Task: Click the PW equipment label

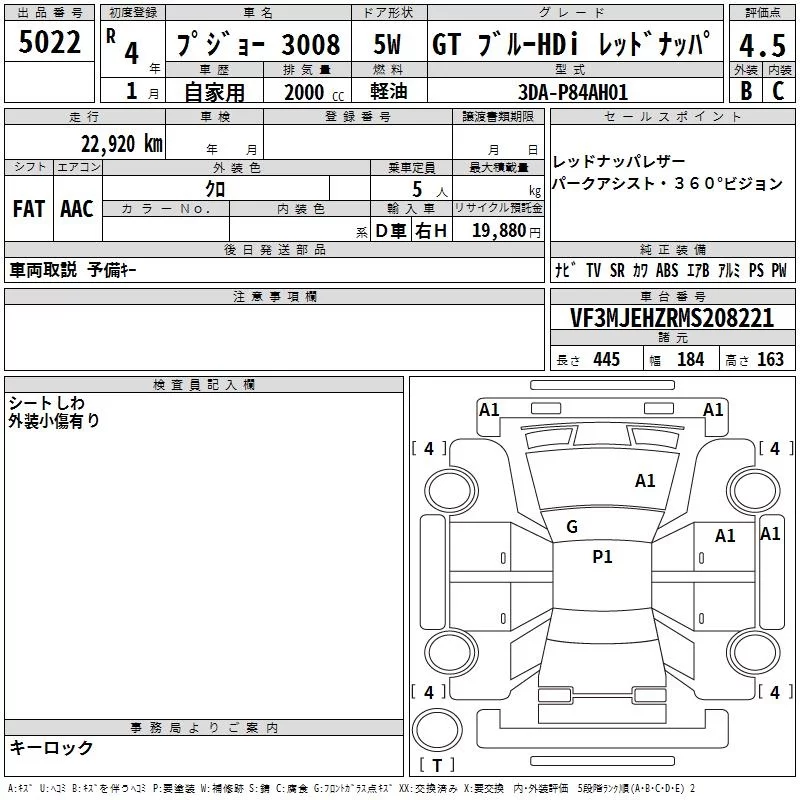Action: click(779, 270)
